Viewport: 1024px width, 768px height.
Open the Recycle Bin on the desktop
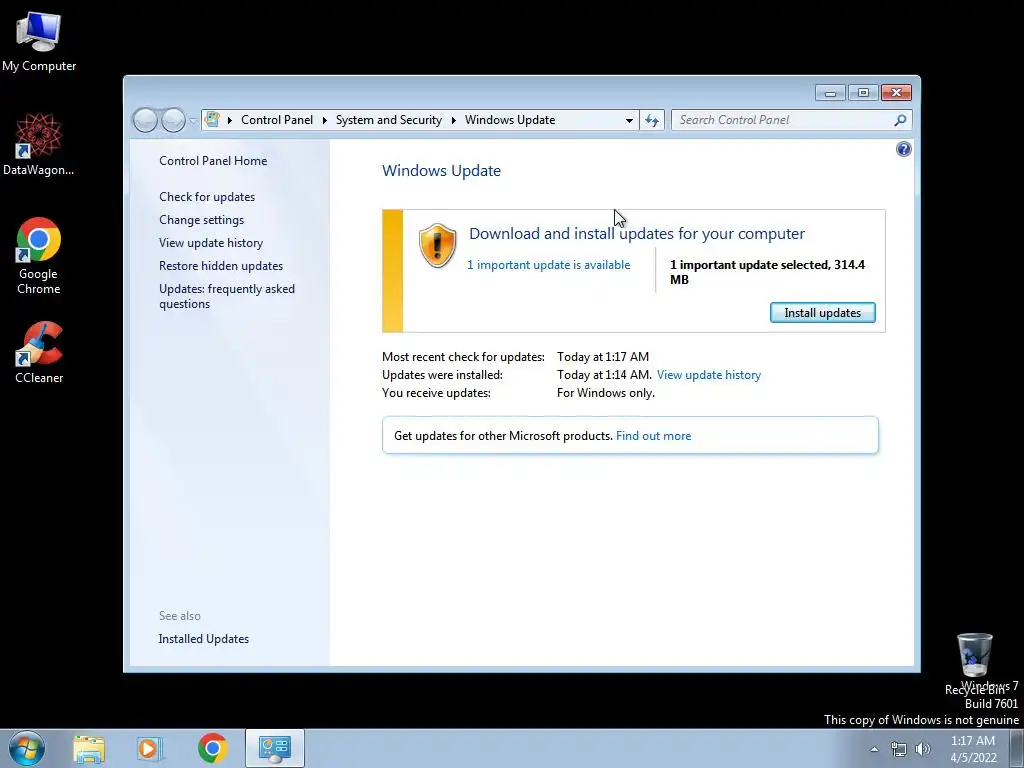(x=974, y=663)
